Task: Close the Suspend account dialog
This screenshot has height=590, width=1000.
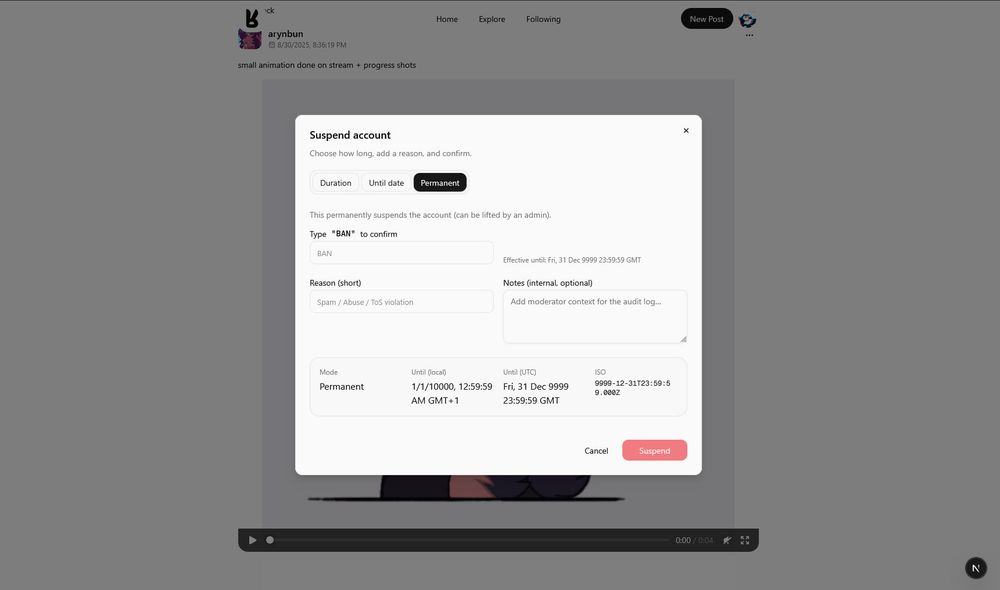Action: pos(686,131)
